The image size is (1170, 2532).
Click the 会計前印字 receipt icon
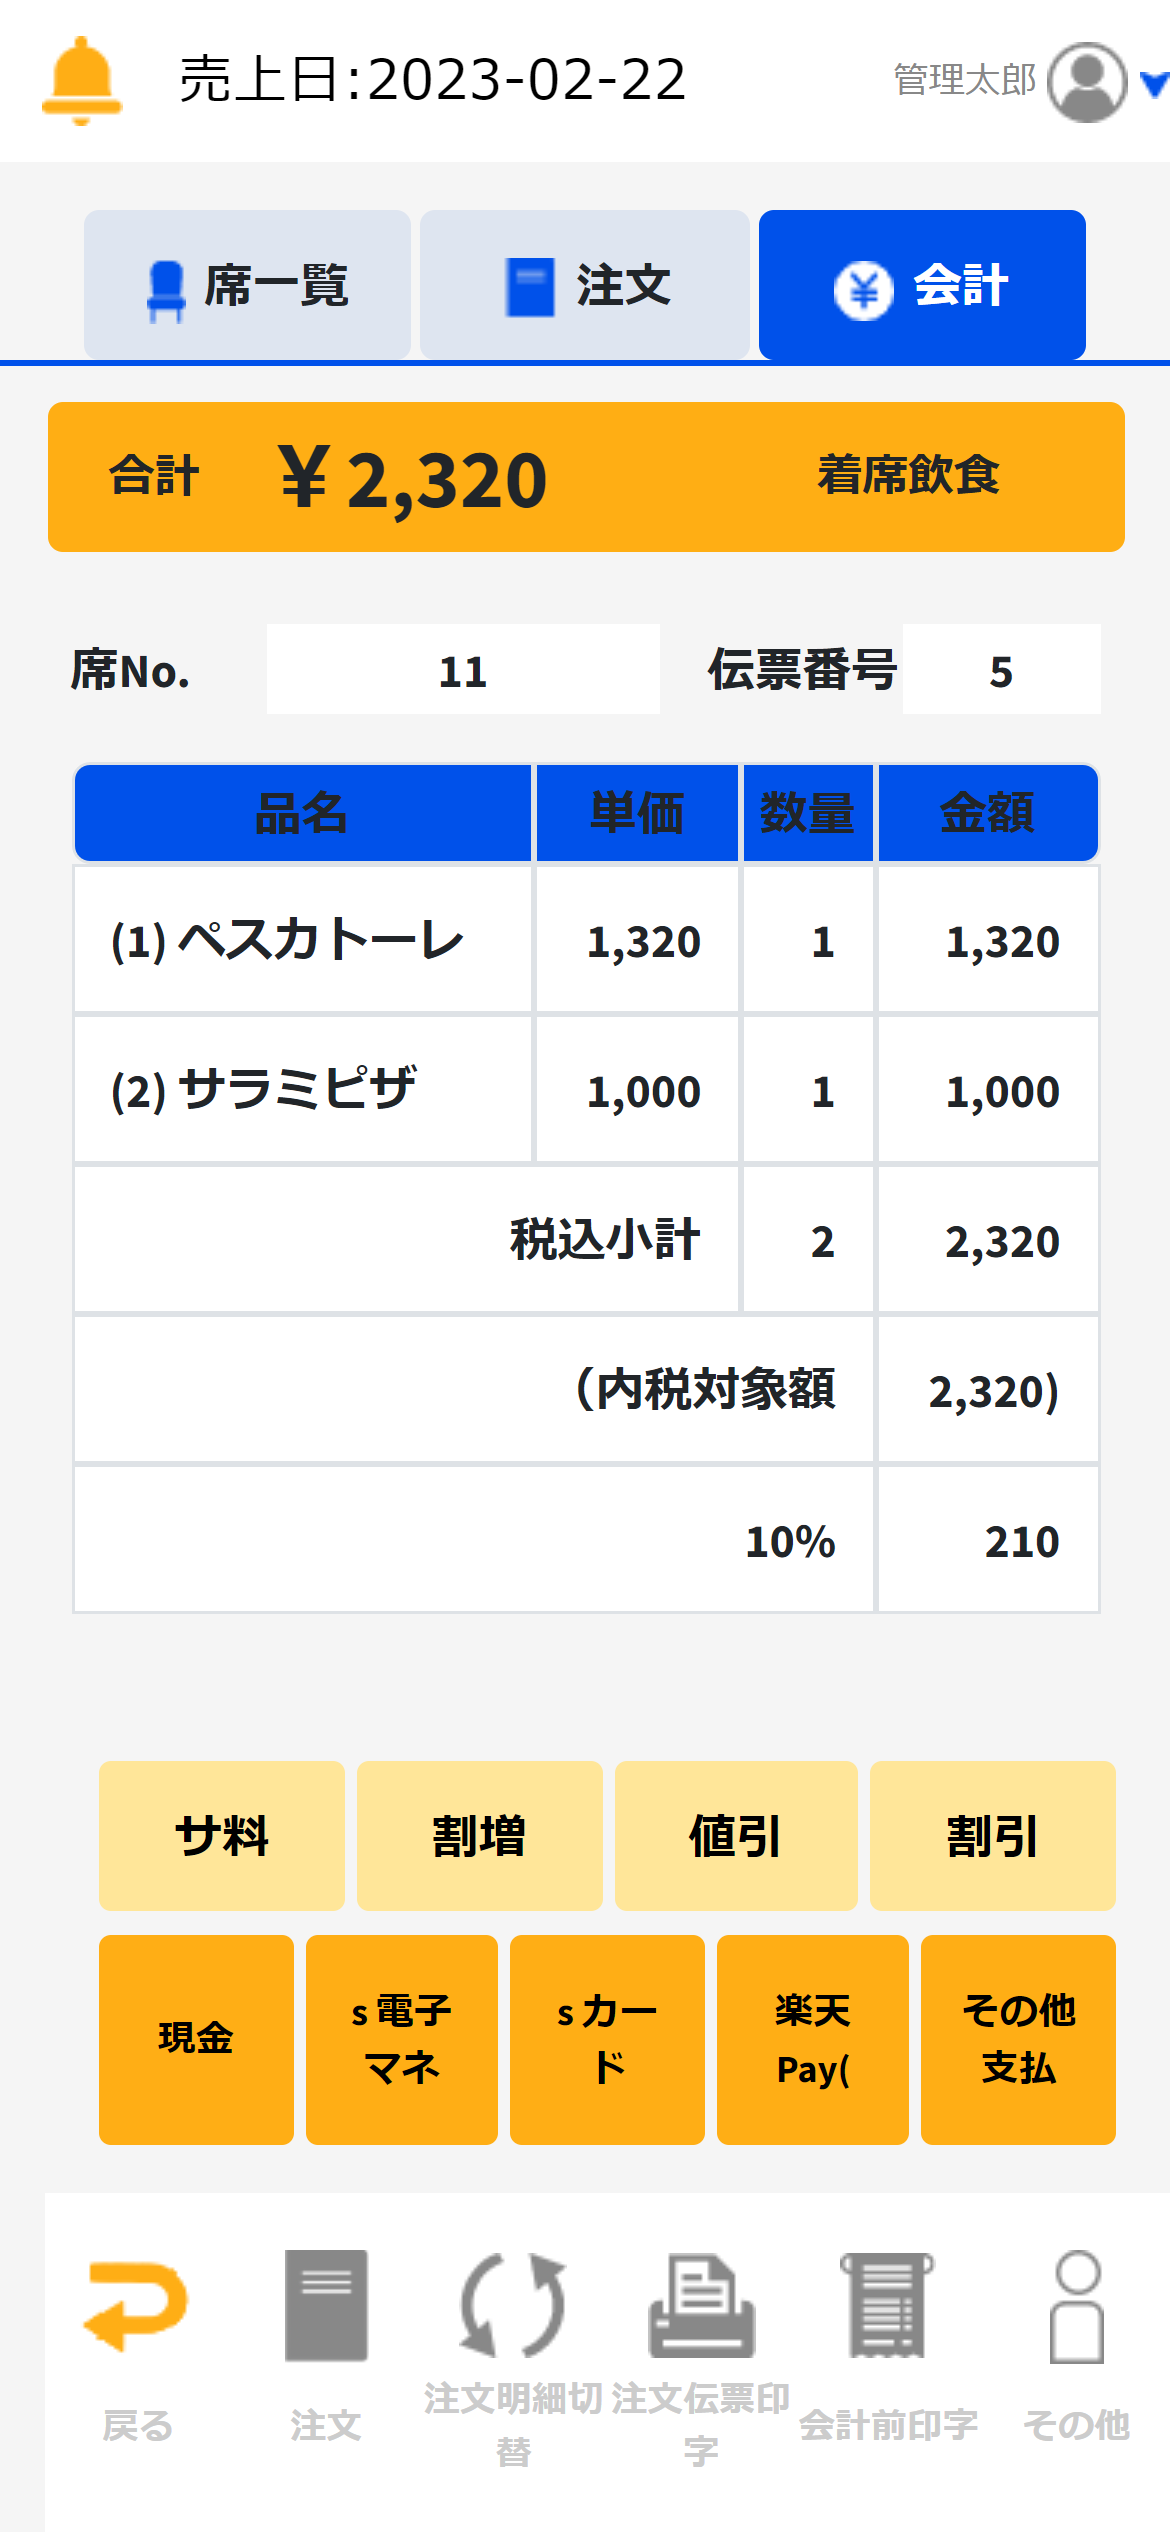click(x=888, y=2305)
